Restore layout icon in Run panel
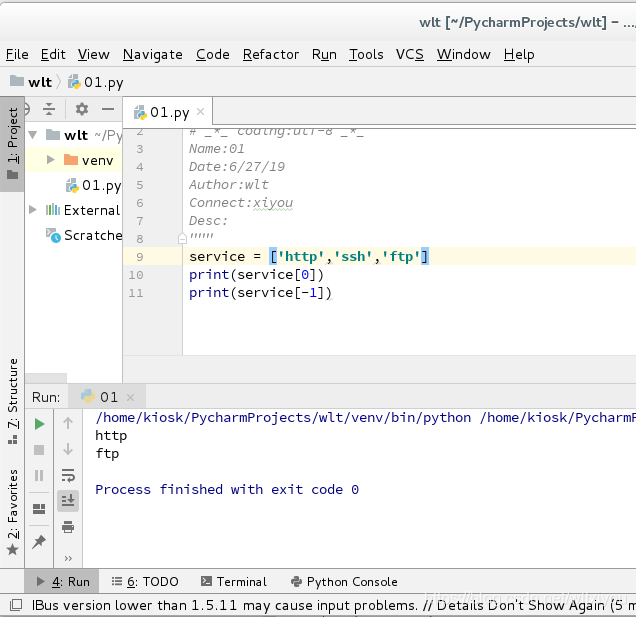636x617 pixels. pos(39,509)
